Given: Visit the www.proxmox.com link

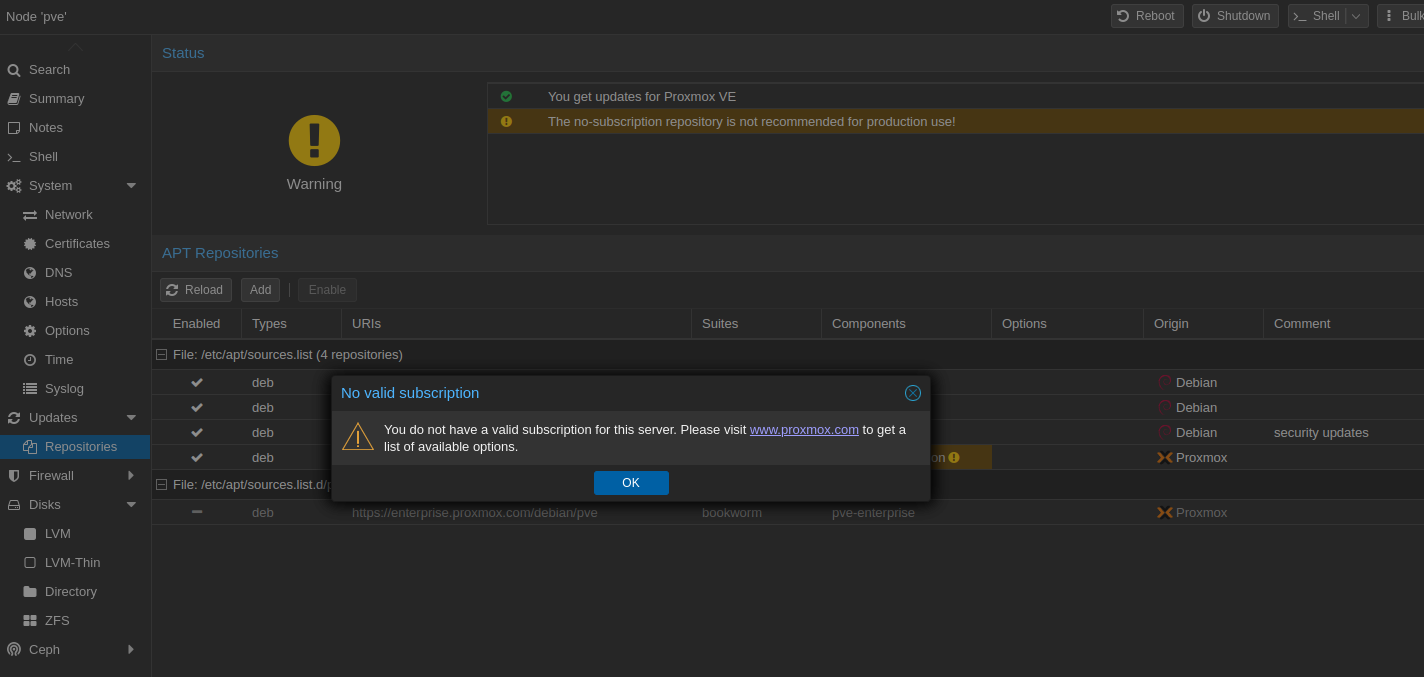Looking at the screenshot, I should (803, 429).
